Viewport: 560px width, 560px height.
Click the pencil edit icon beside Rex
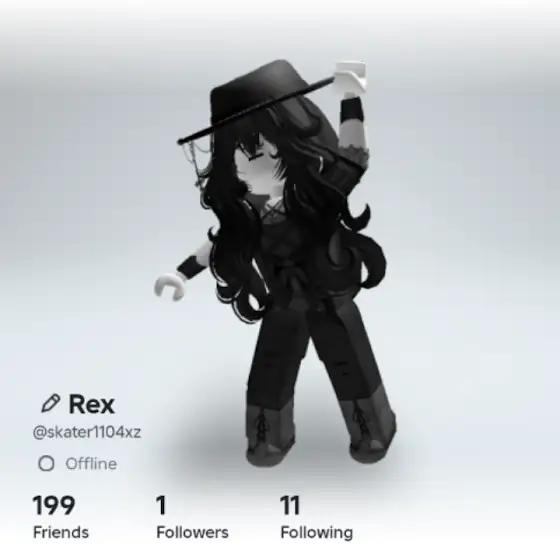pos(51,403)
